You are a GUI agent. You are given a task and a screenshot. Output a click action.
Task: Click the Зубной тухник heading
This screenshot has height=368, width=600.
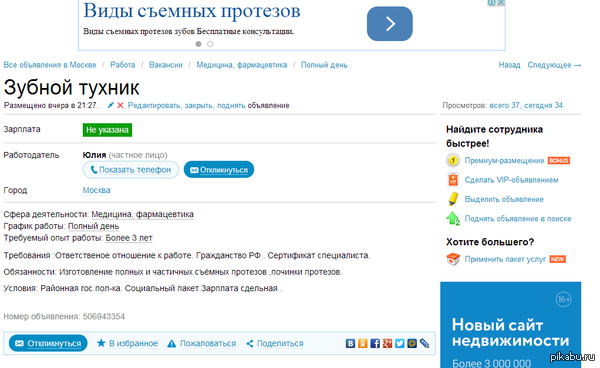(x=72, y=88)
